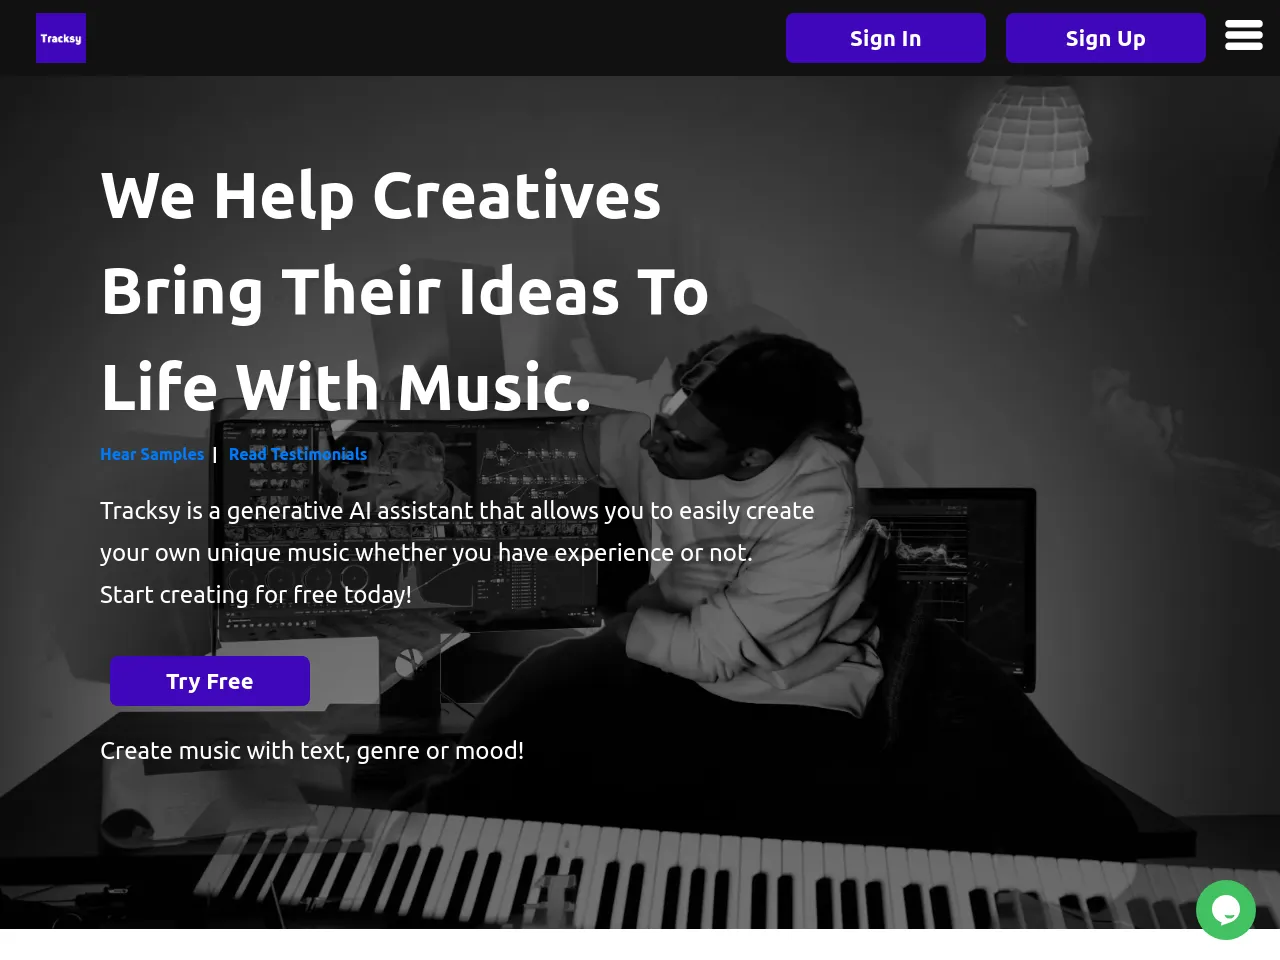Click the pipe separator between the two links

[214, 454]
